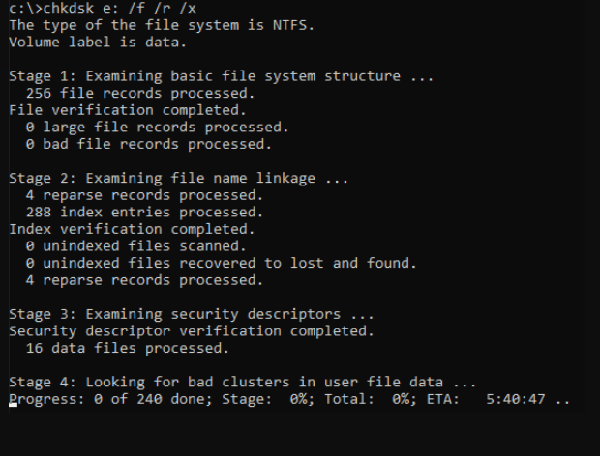
Task: Click the '0 large file records processed' line
Action: pyautogui.click(x=157, y=127)
